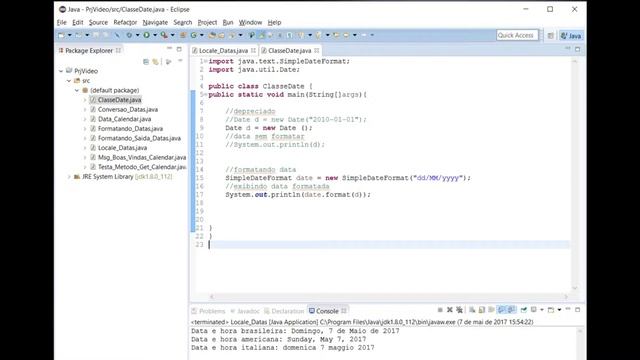Open the Source menu

click(x=98, y=22)
